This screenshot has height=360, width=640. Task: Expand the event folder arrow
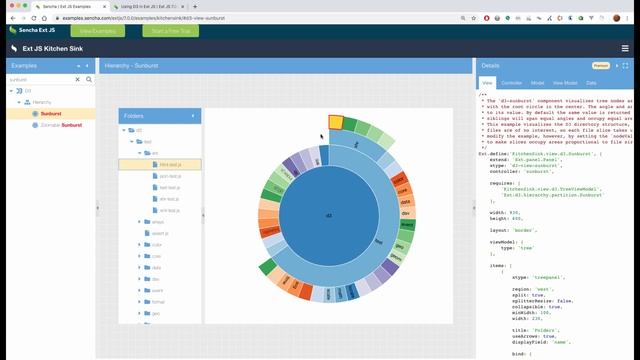point(140,290)
